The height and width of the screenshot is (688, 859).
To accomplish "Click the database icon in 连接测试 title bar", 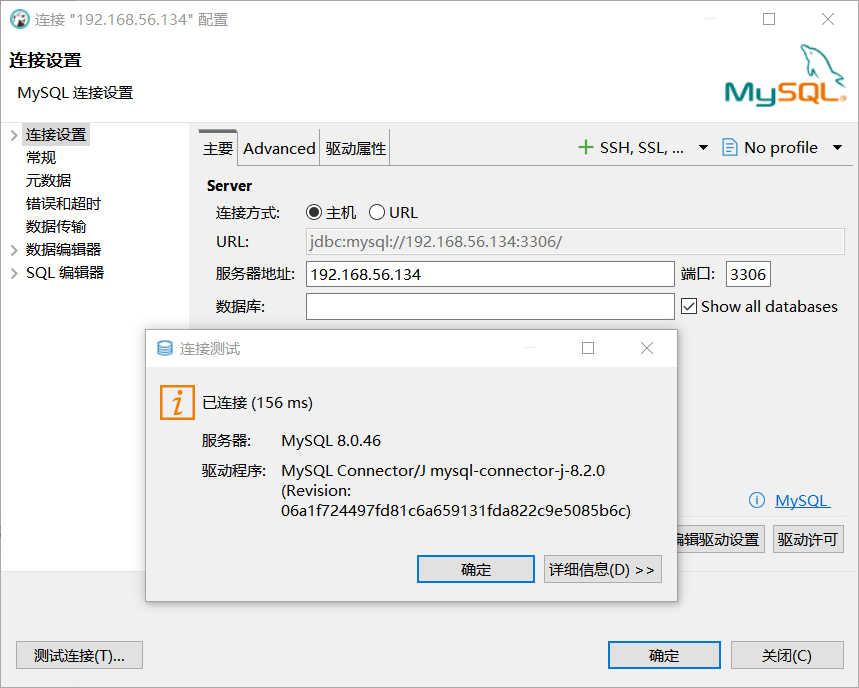I will click(x=165, y=348).
